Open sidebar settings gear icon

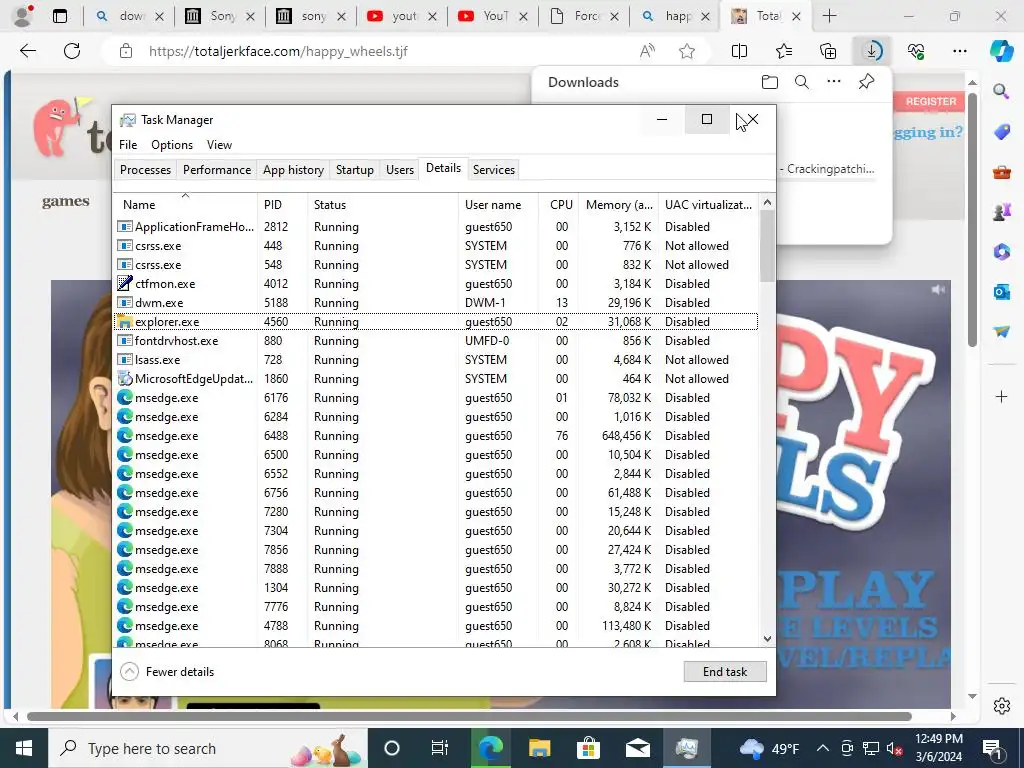click(x=1001, y=706)
